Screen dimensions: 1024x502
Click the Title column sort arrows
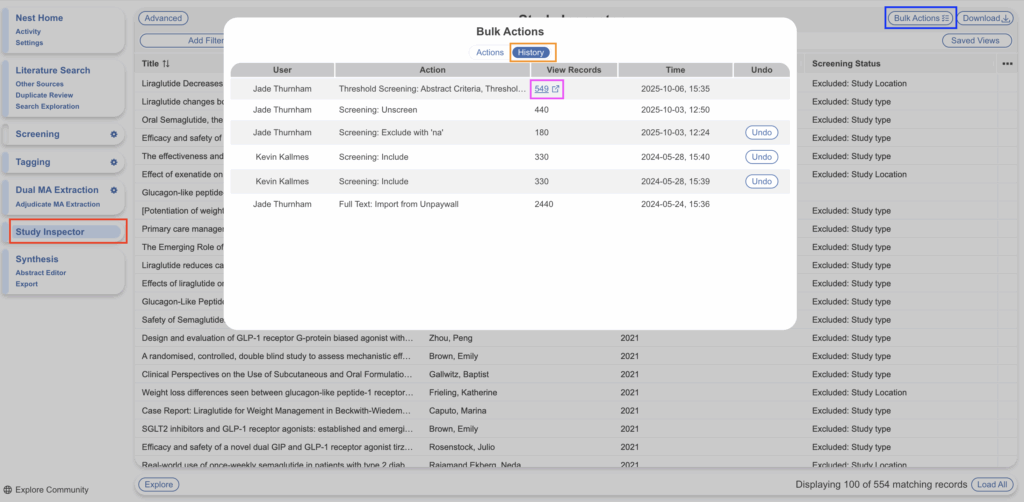pyautogui.click(x=166, y=64)
